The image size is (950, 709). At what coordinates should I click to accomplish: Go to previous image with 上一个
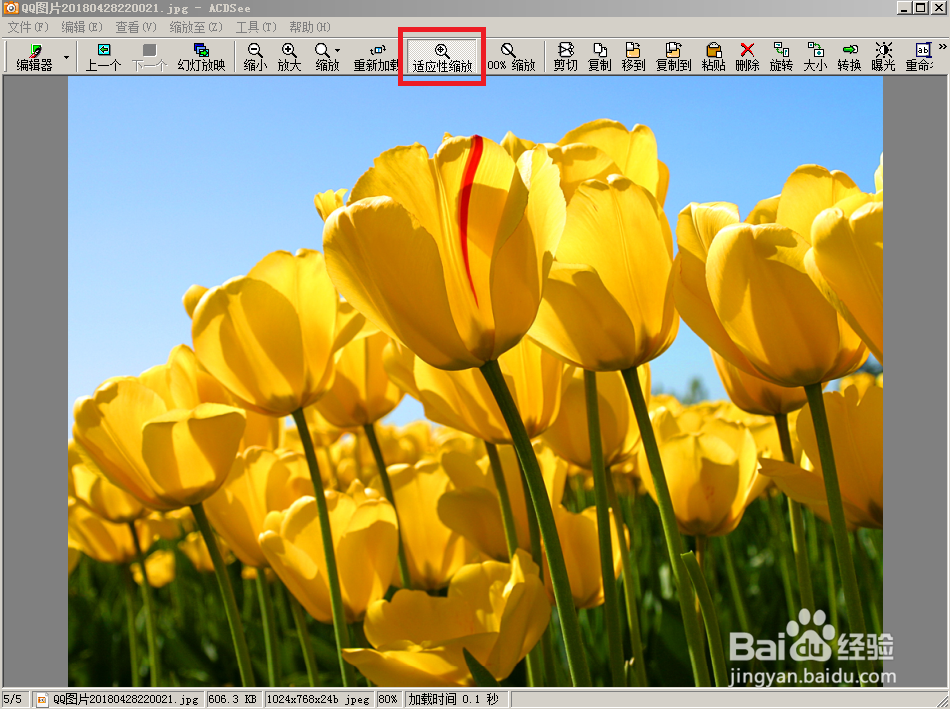103,57
